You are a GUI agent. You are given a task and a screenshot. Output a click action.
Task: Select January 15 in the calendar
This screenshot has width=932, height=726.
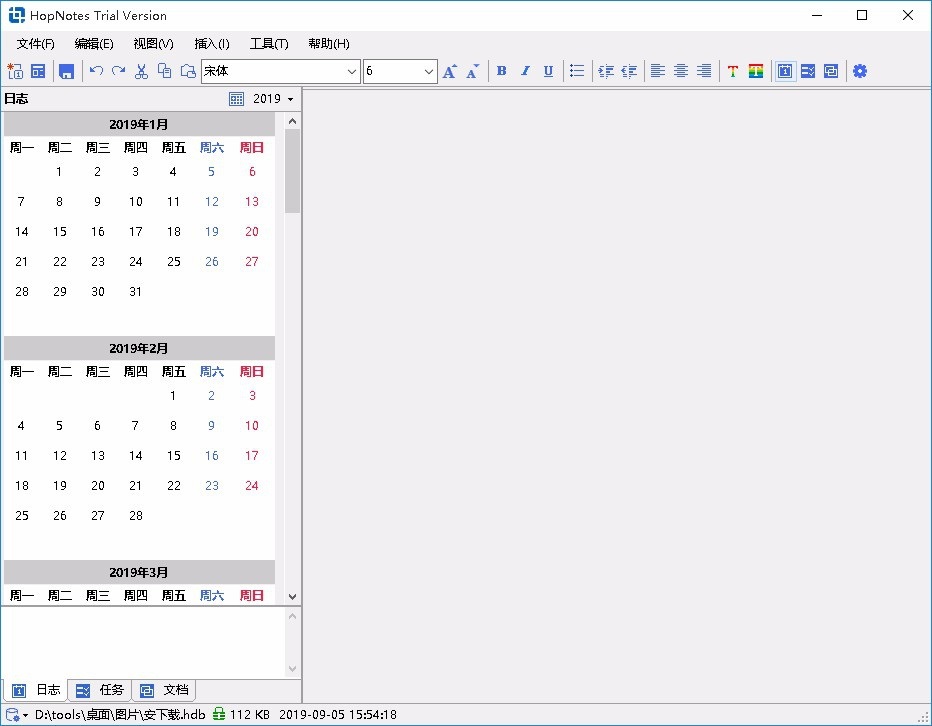click(59, 231)
